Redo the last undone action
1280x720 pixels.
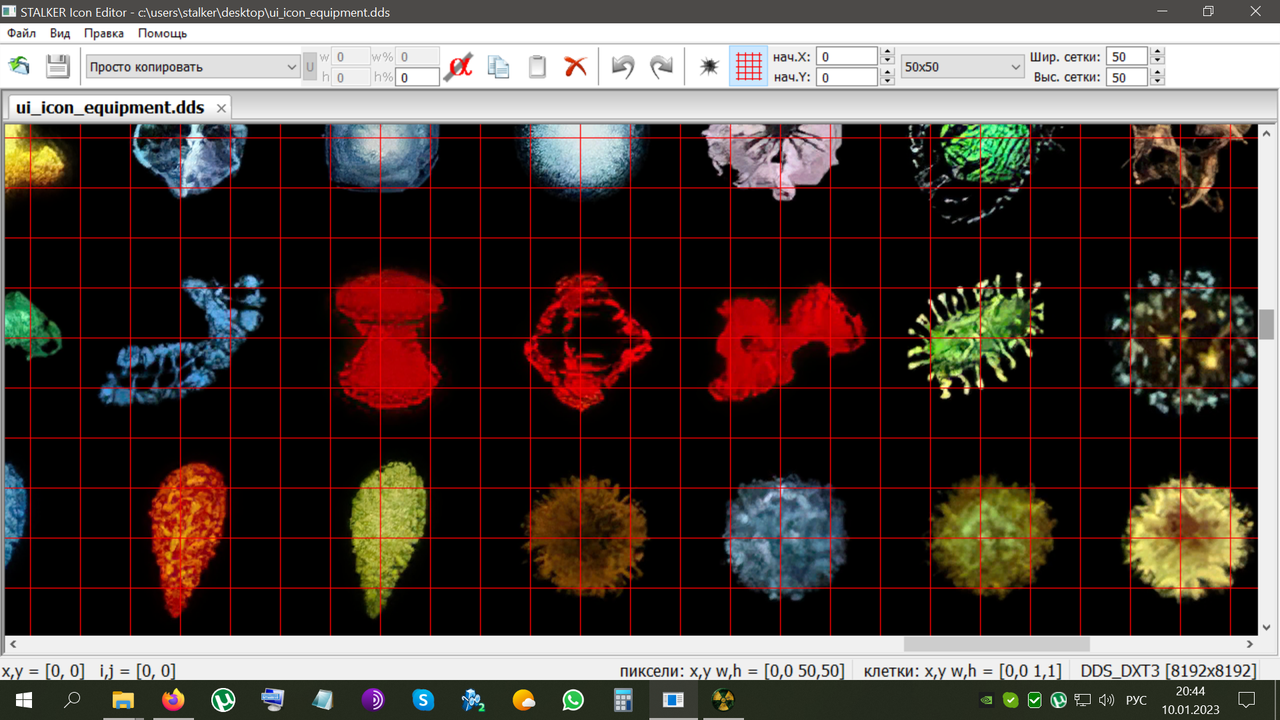pyautogui.click(x=661, y=67)
